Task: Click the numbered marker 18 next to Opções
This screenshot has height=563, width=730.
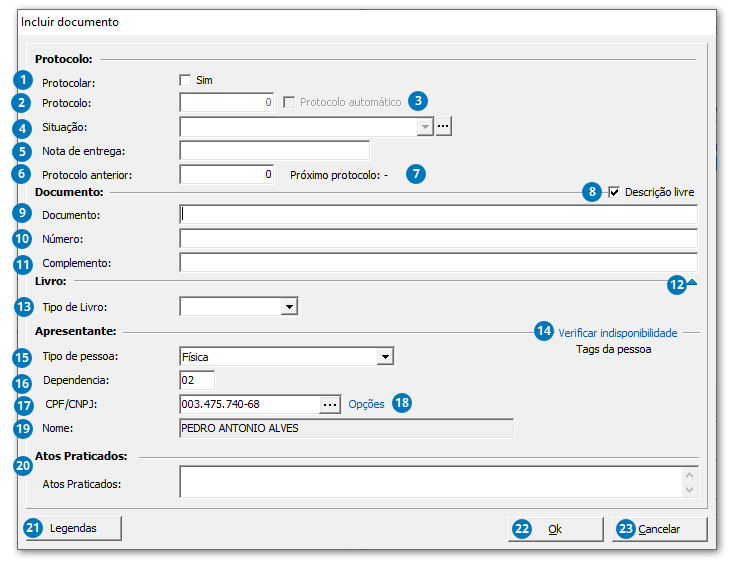Action: 402,403
